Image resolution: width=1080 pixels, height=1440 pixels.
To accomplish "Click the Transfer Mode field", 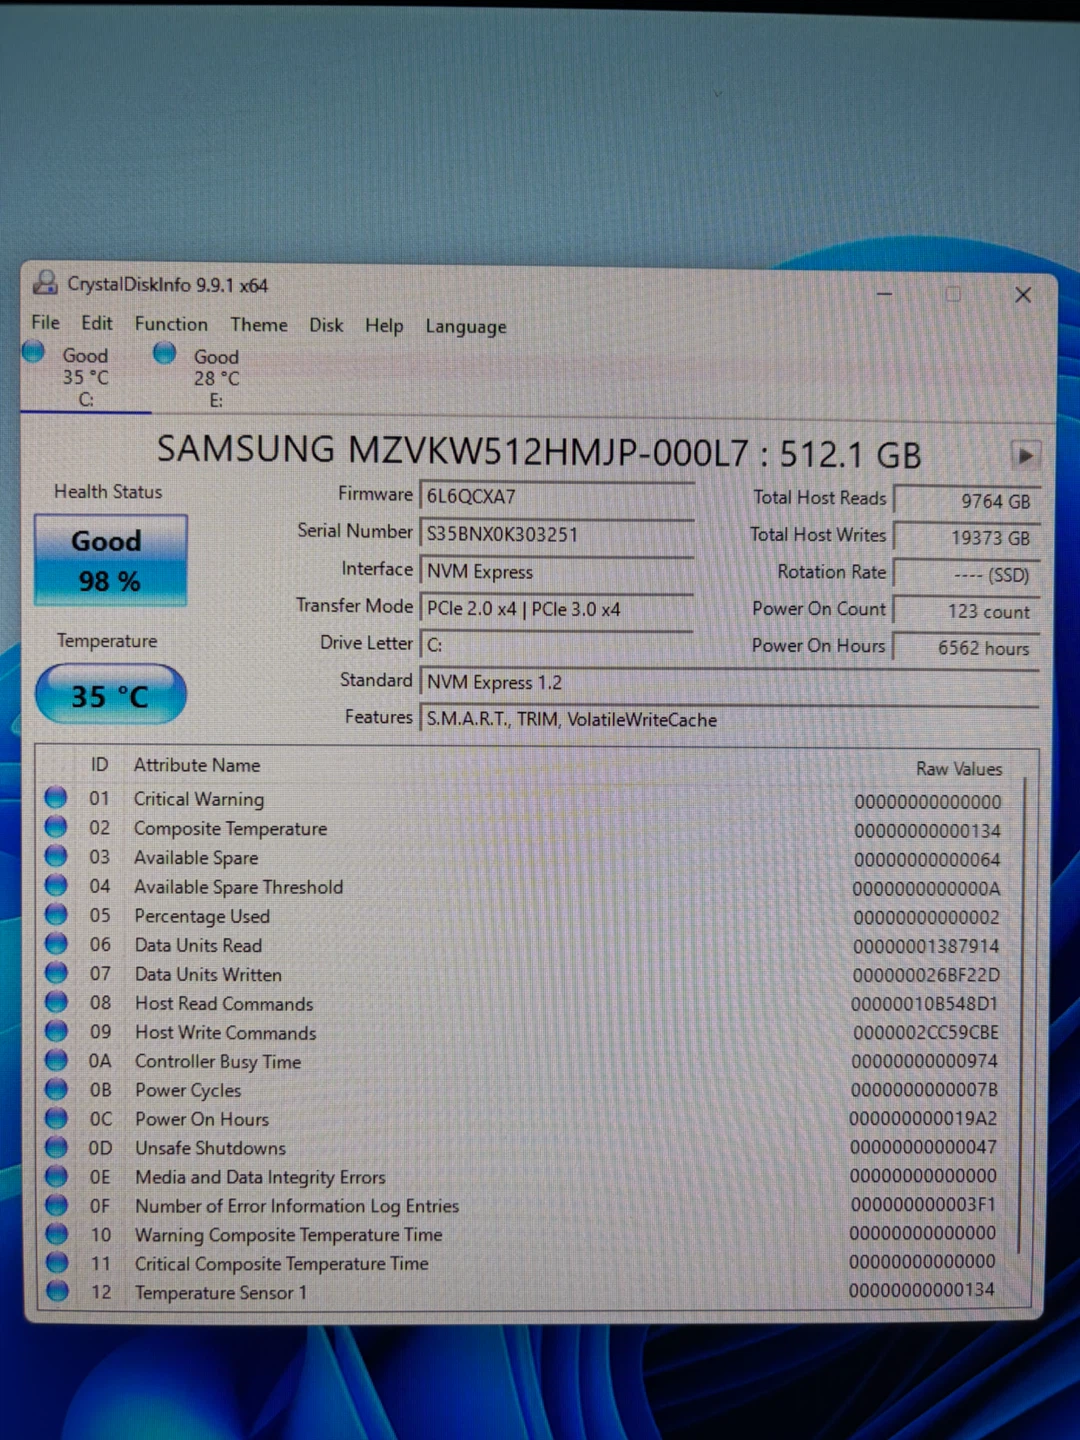I will pos(557,608).
